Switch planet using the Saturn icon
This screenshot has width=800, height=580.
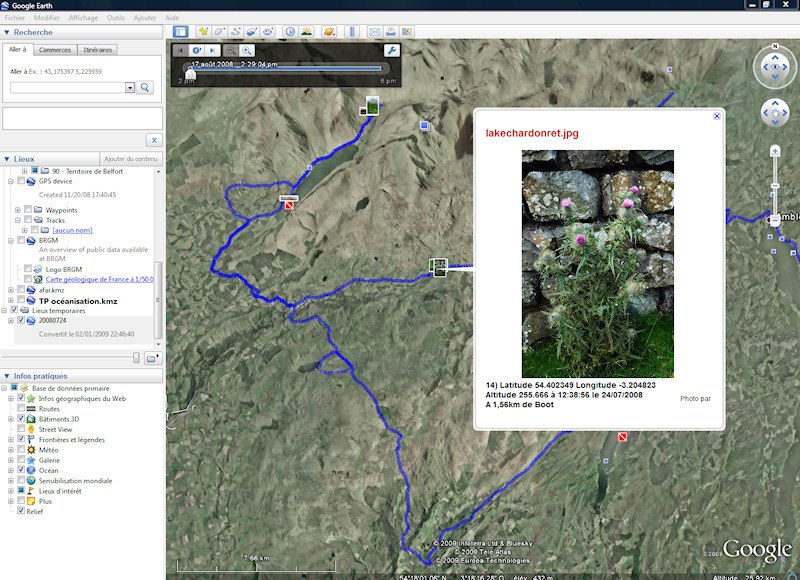[329, 32]
